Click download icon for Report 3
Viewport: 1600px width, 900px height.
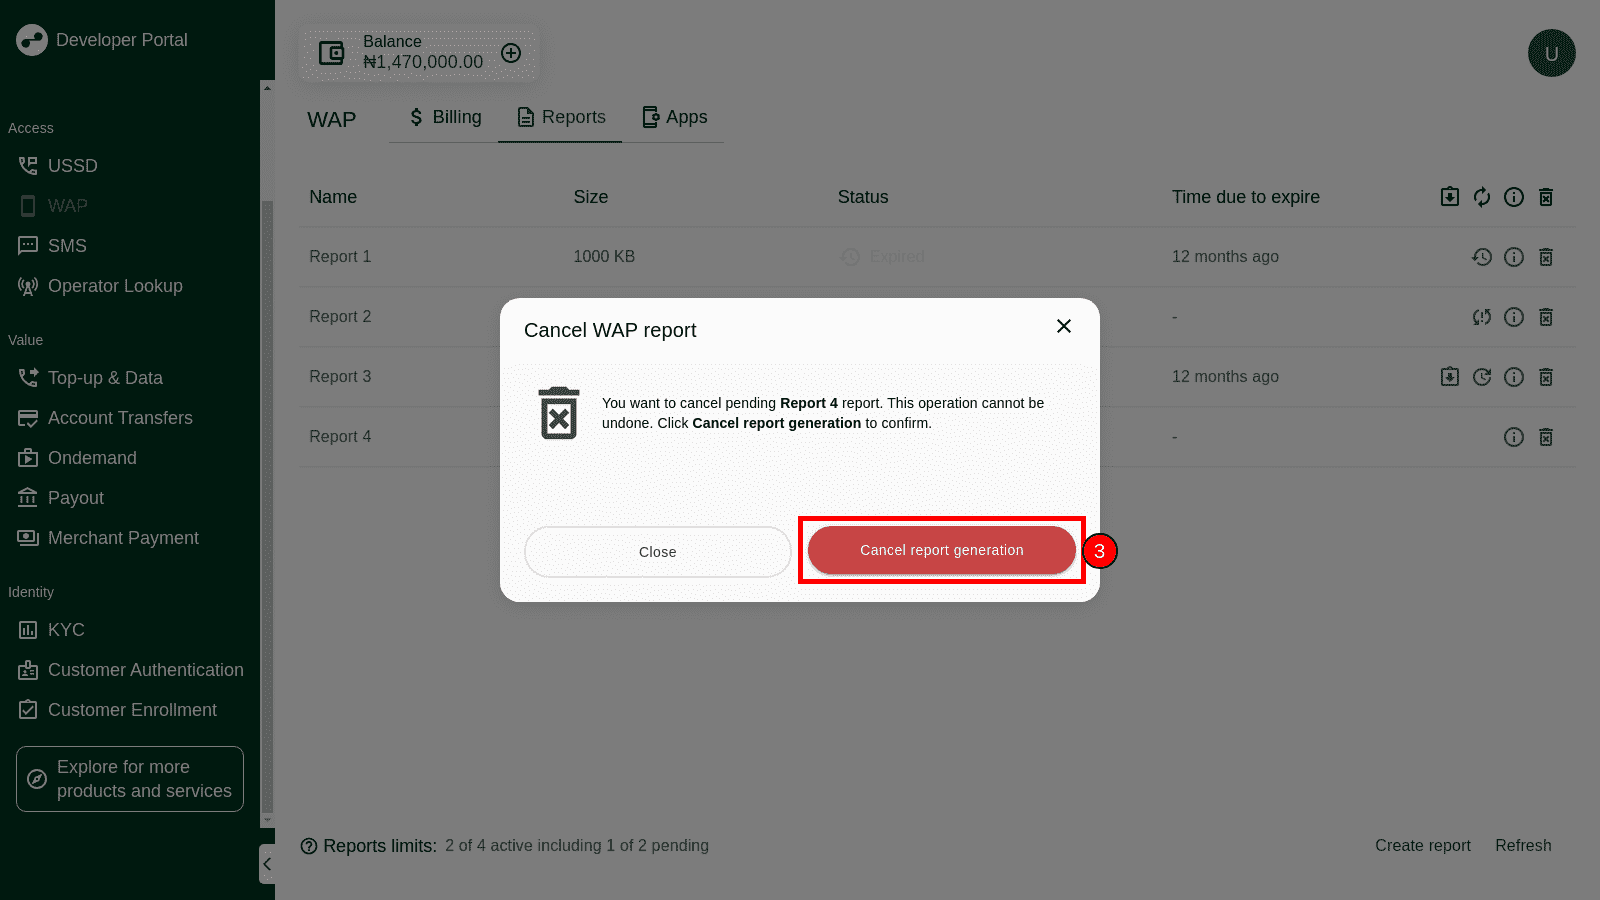1450,377
